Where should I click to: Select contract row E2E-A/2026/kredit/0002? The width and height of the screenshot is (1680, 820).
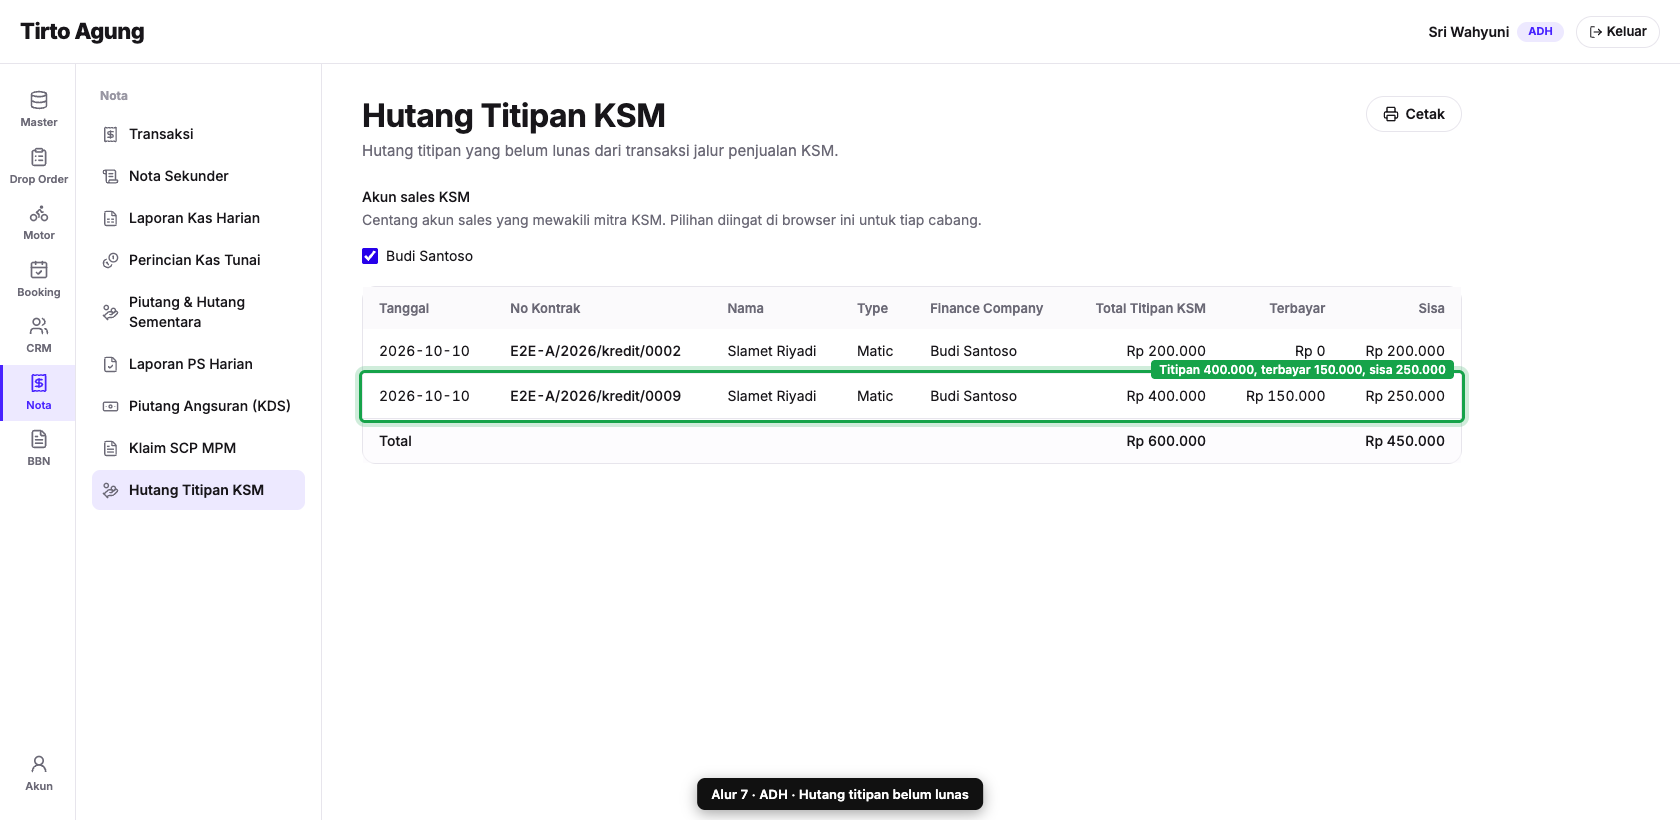click(x=911, y=351)
